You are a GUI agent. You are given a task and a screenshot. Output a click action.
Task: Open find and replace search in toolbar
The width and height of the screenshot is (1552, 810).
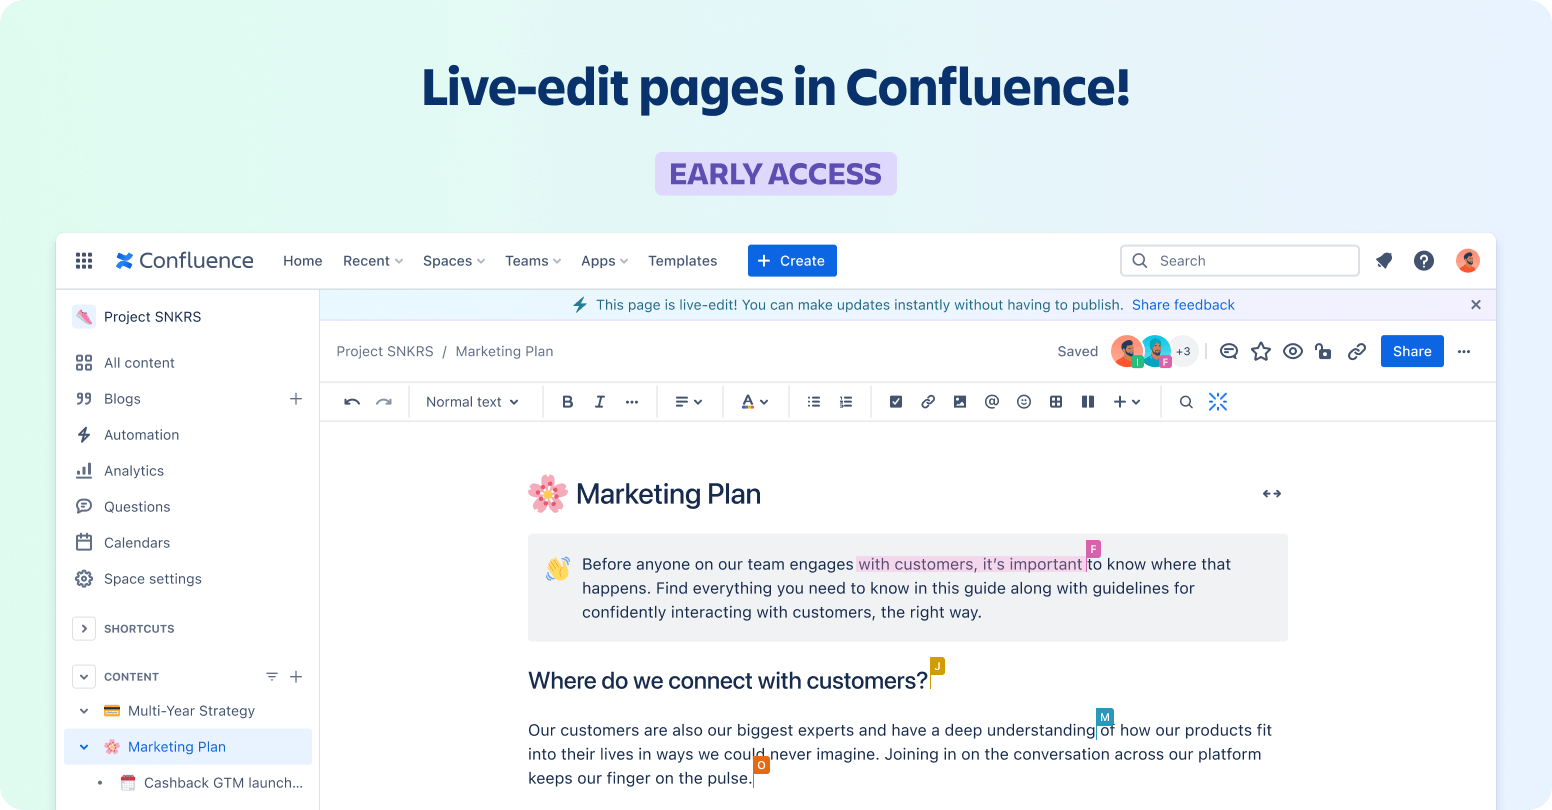[1186, 402]
